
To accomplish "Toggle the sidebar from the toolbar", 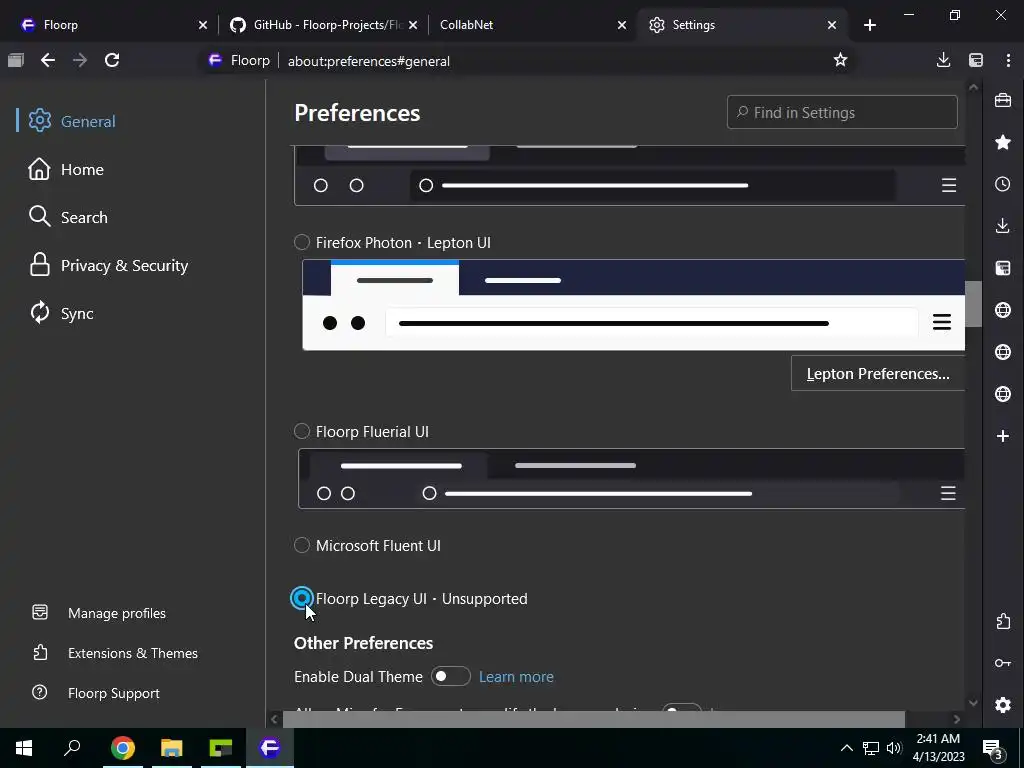I will coord(976,60).
